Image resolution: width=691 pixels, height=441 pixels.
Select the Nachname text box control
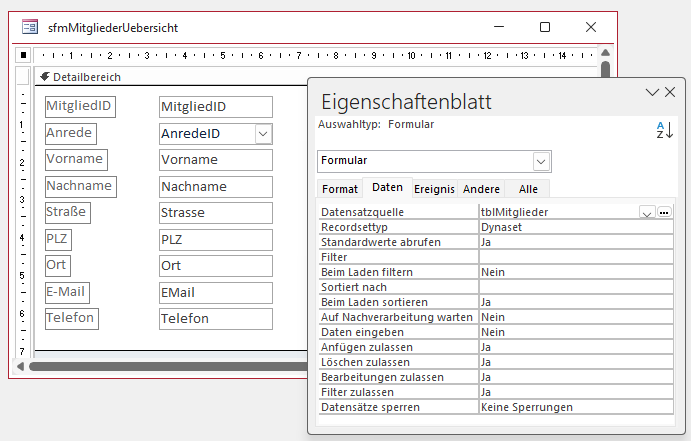pyautogui.click(x=216, y=187)
